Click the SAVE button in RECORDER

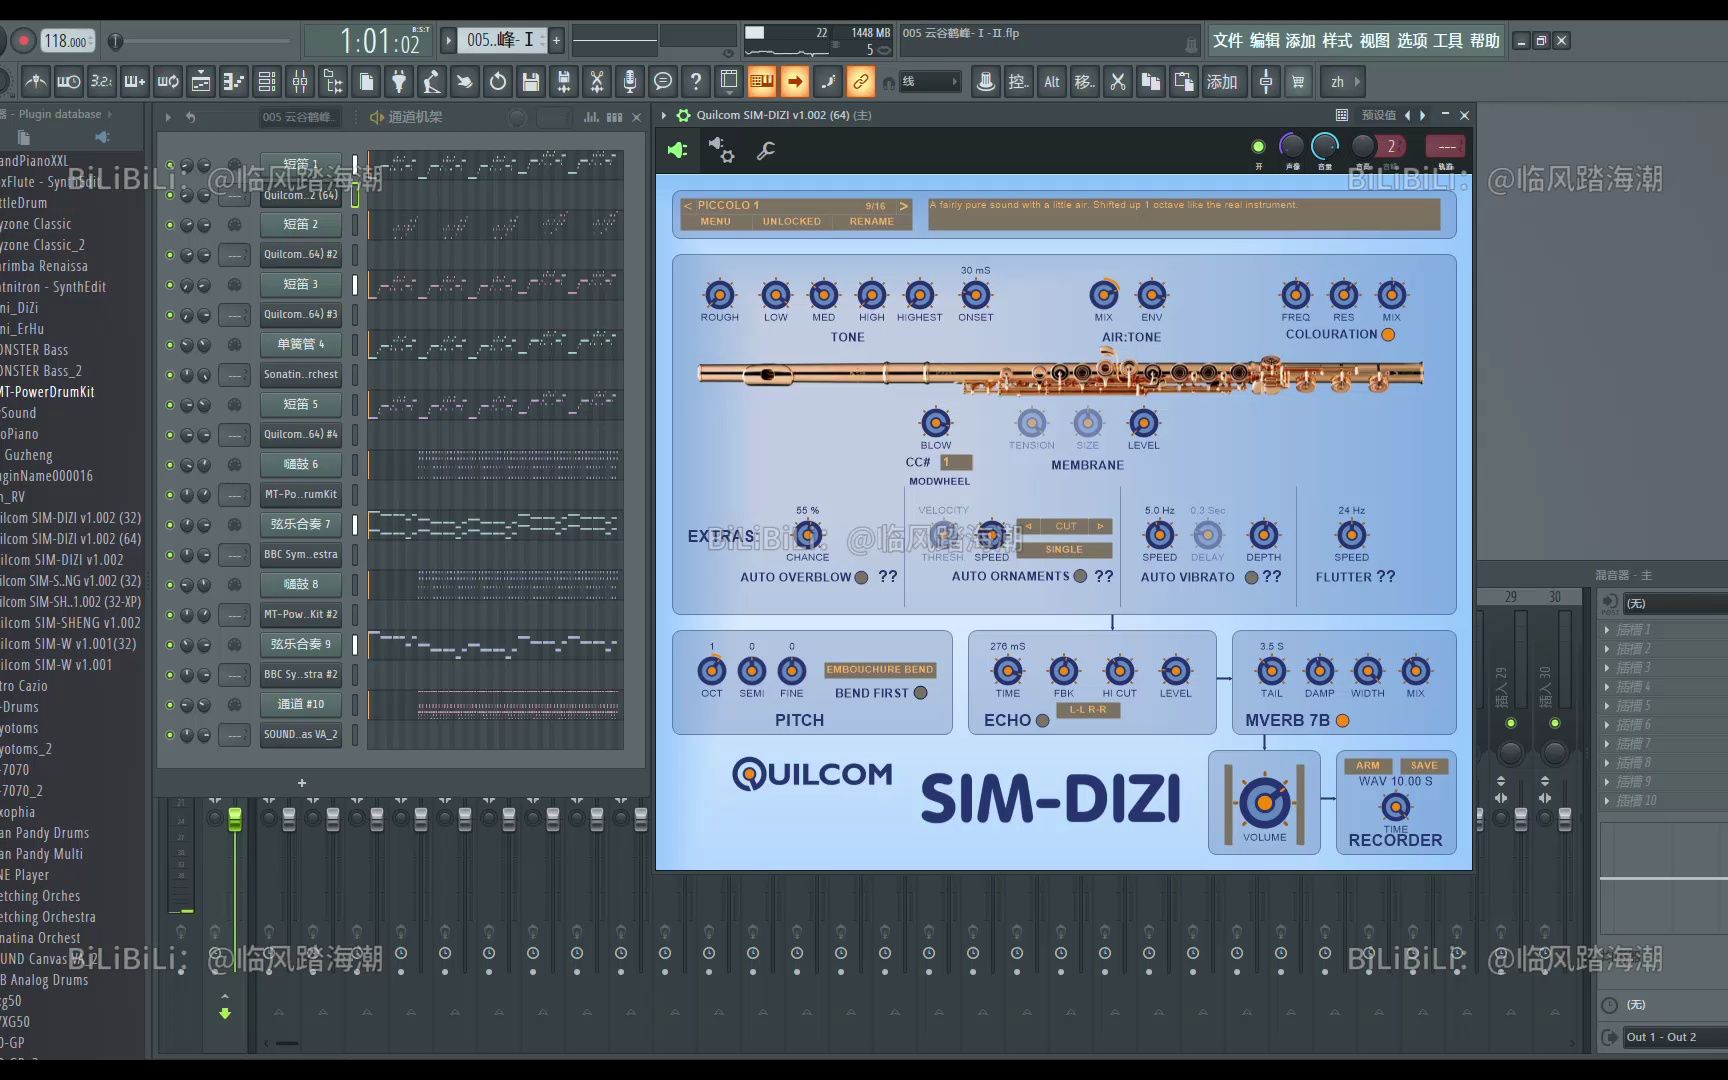click(x=1424, y=765)
